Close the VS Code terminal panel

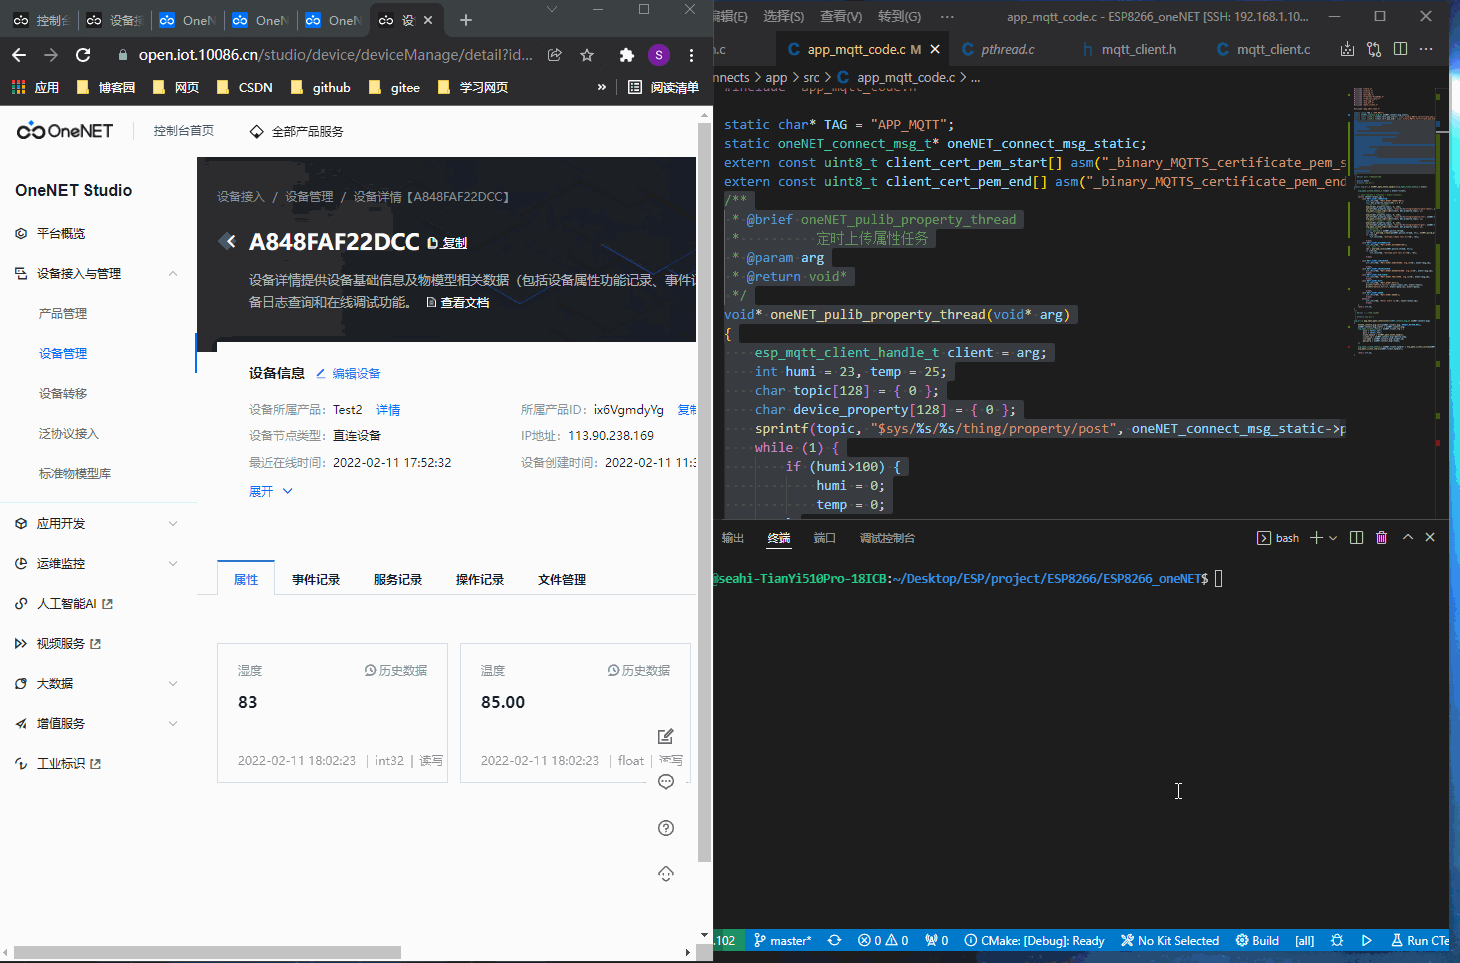tap(1430, 538)
